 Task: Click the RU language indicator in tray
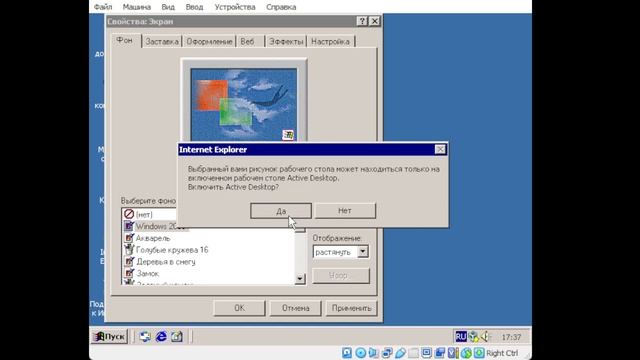461,337
